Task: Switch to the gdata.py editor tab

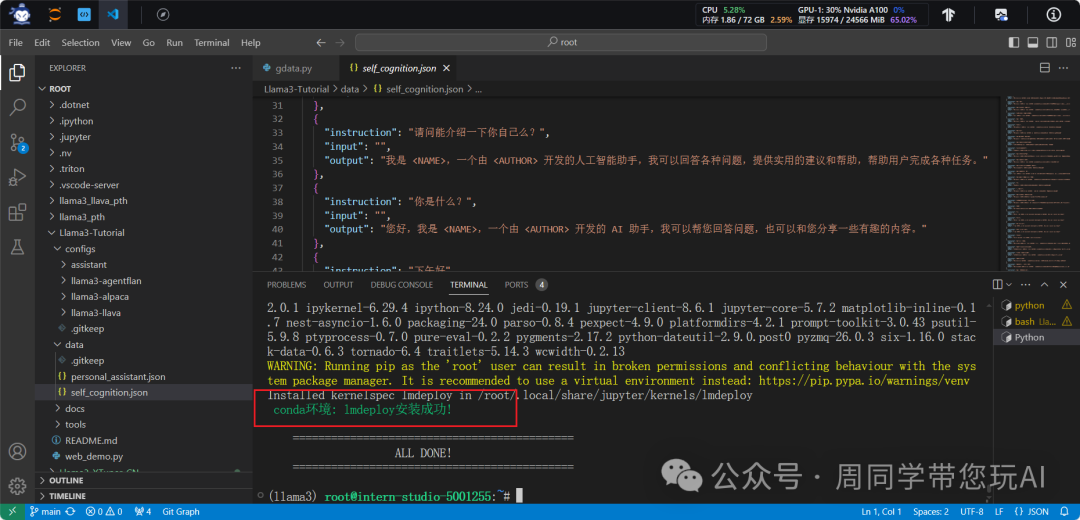Action: click(295, 69)
